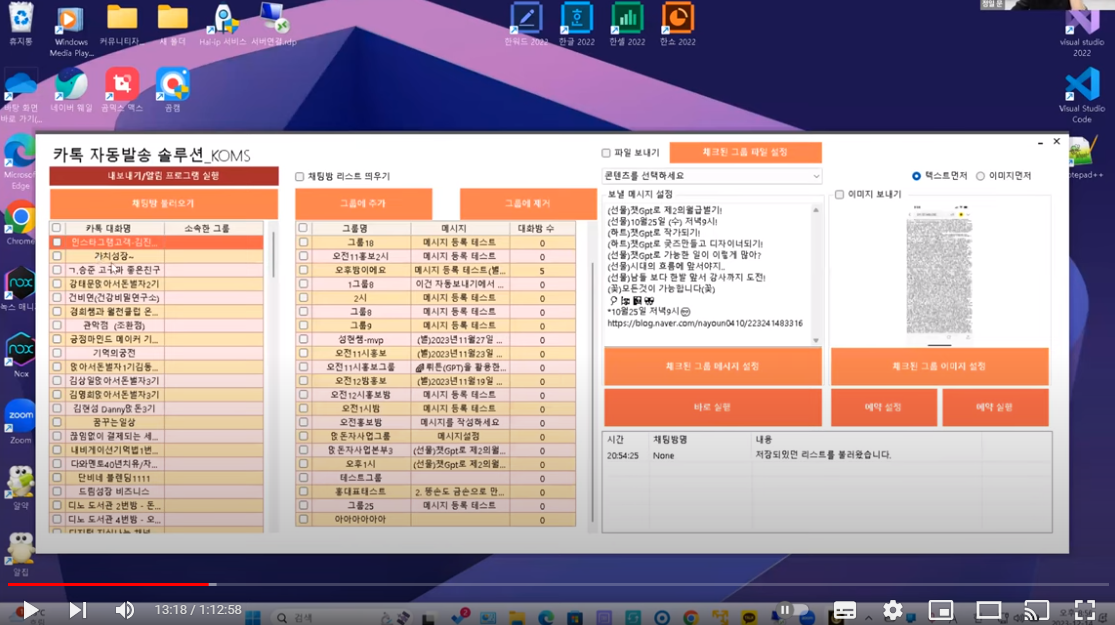Viewport: 1115px width, 625px height.
Task: Select the 기억의궁전 chat room row
Action: [x=156, y=353]
